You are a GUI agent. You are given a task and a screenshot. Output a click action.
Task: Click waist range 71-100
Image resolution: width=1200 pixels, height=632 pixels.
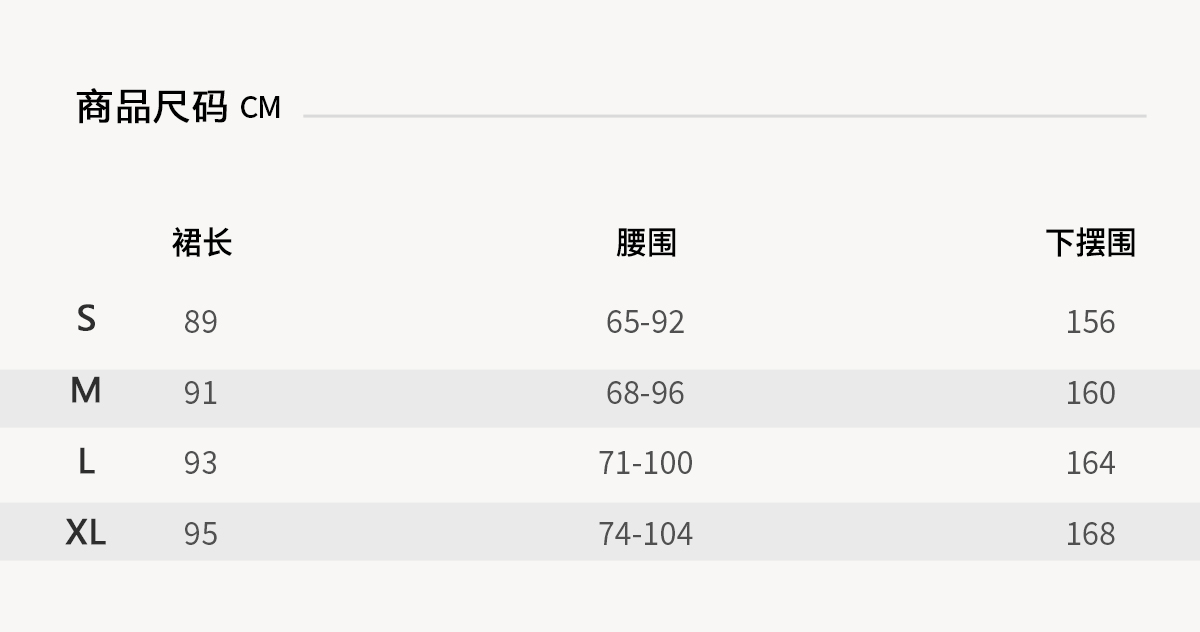(645, 463)
